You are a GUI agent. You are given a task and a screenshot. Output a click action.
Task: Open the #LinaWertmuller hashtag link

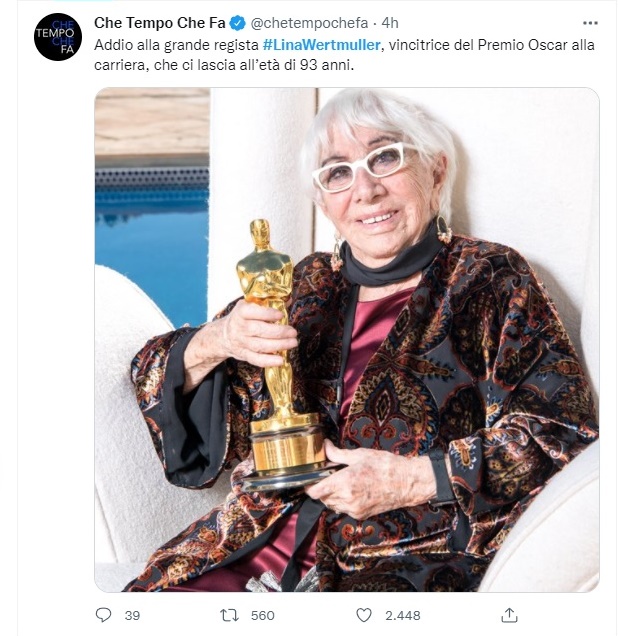pos(322,45)
